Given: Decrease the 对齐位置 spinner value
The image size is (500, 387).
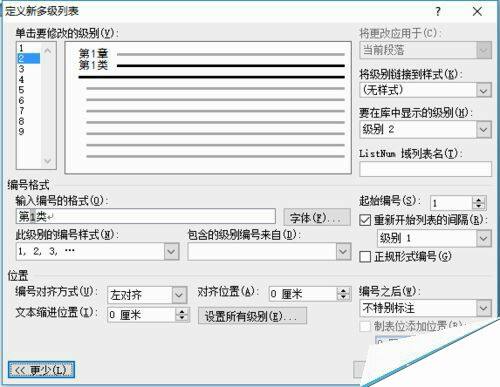Looking at the screenshot, I should pyautogui.click(x=344, y=297).
